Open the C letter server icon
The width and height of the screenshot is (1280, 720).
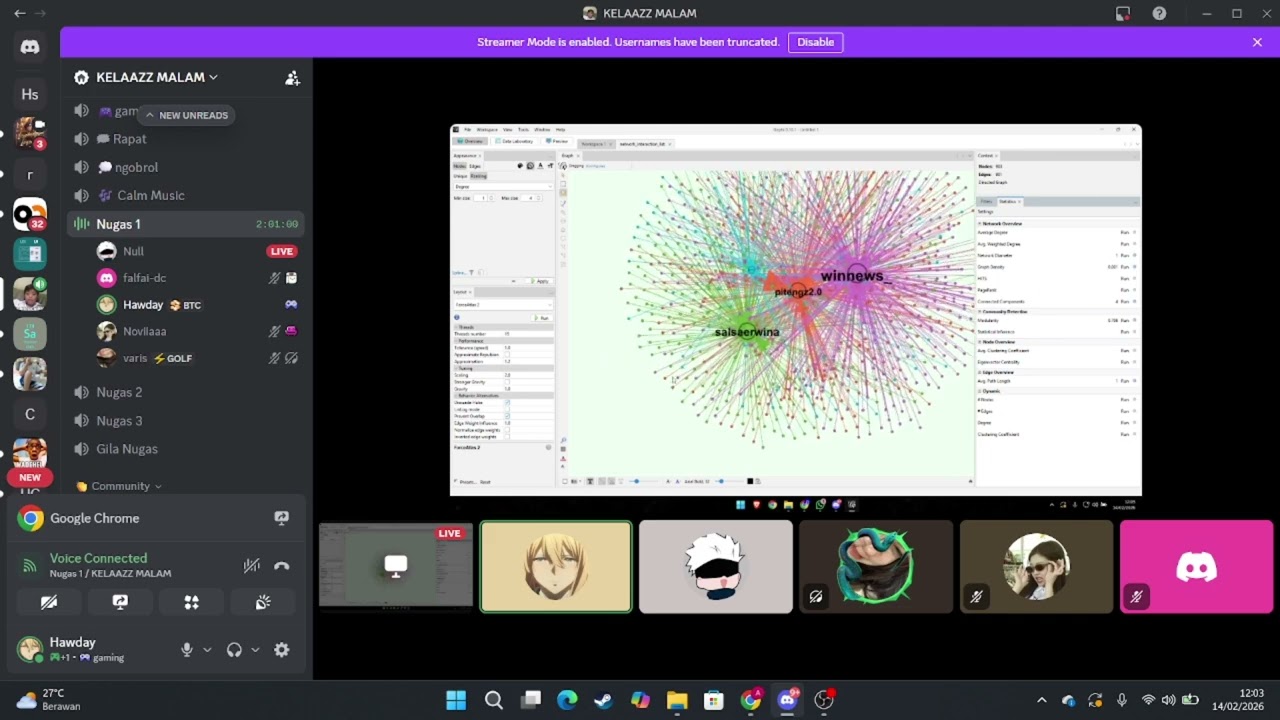pyautogui.click(x=30, y=414)
